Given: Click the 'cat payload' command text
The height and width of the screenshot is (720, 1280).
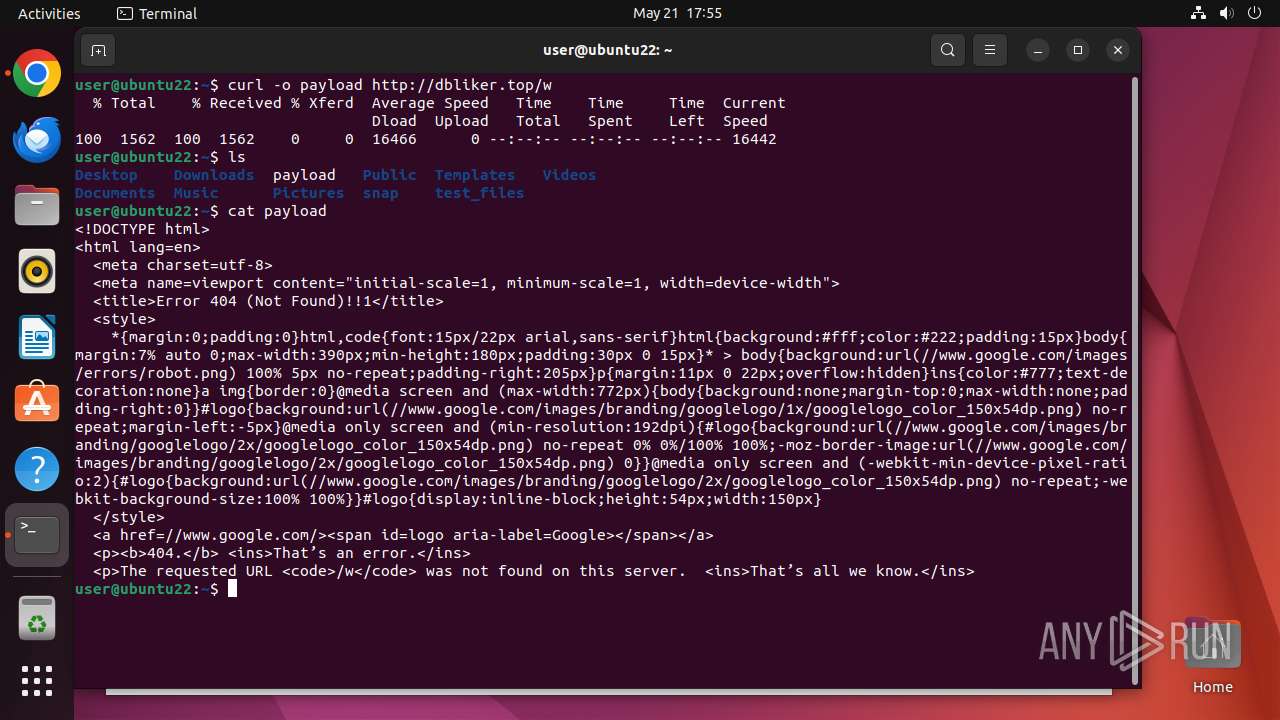Looking at the screenshot, I should coord(277,211).
